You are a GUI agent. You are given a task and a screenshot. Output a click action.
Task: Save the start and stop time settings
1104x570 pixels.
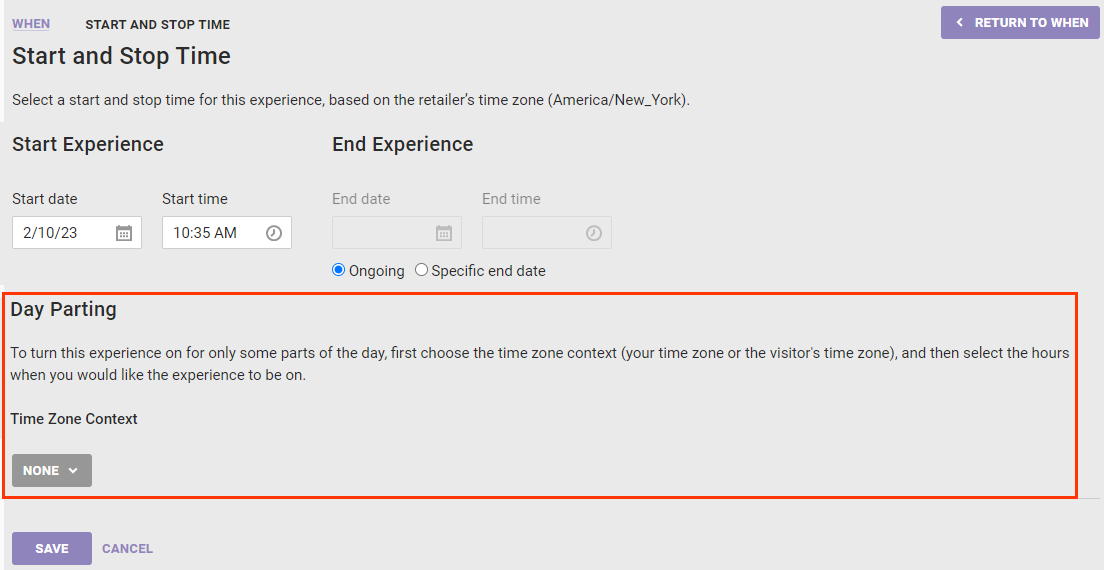click(x=52, y=548)
